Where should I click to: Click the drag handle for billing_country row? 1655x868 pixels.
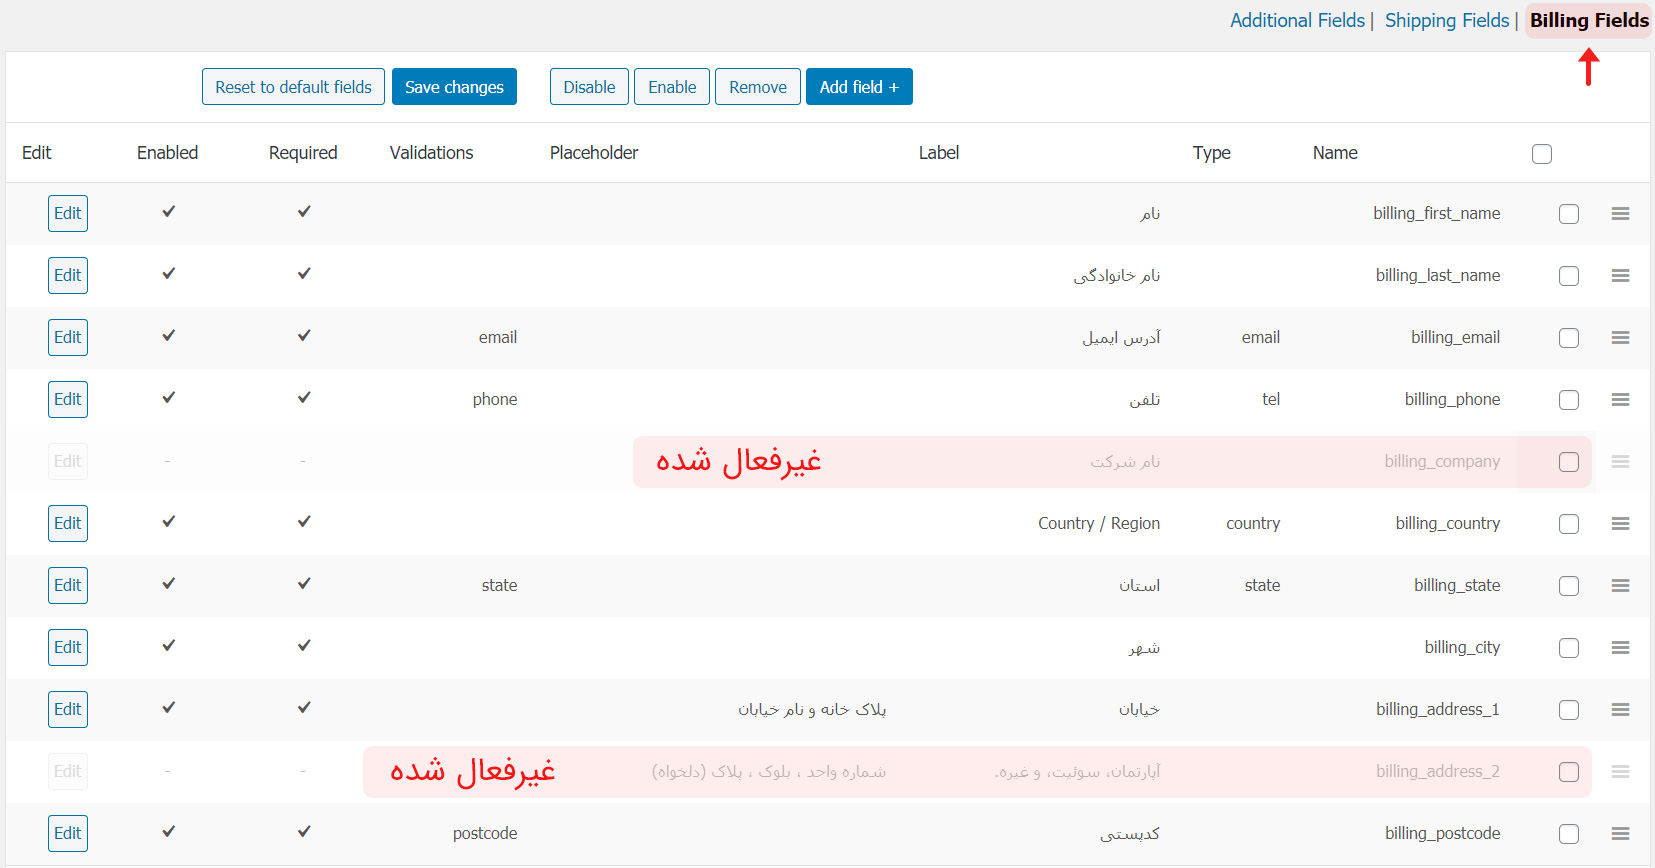click(1620, 524)
